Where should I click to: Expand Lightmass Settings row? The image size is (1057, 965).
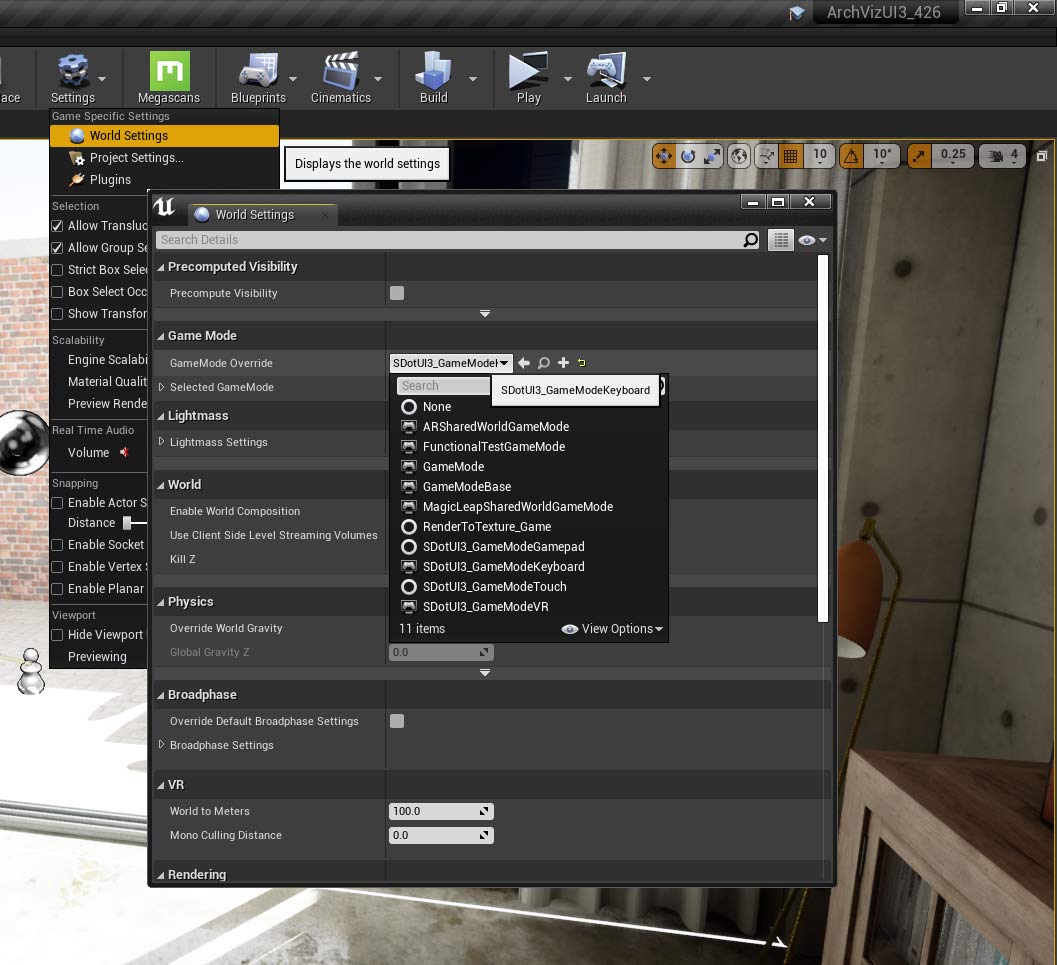[x=161, y=442]
